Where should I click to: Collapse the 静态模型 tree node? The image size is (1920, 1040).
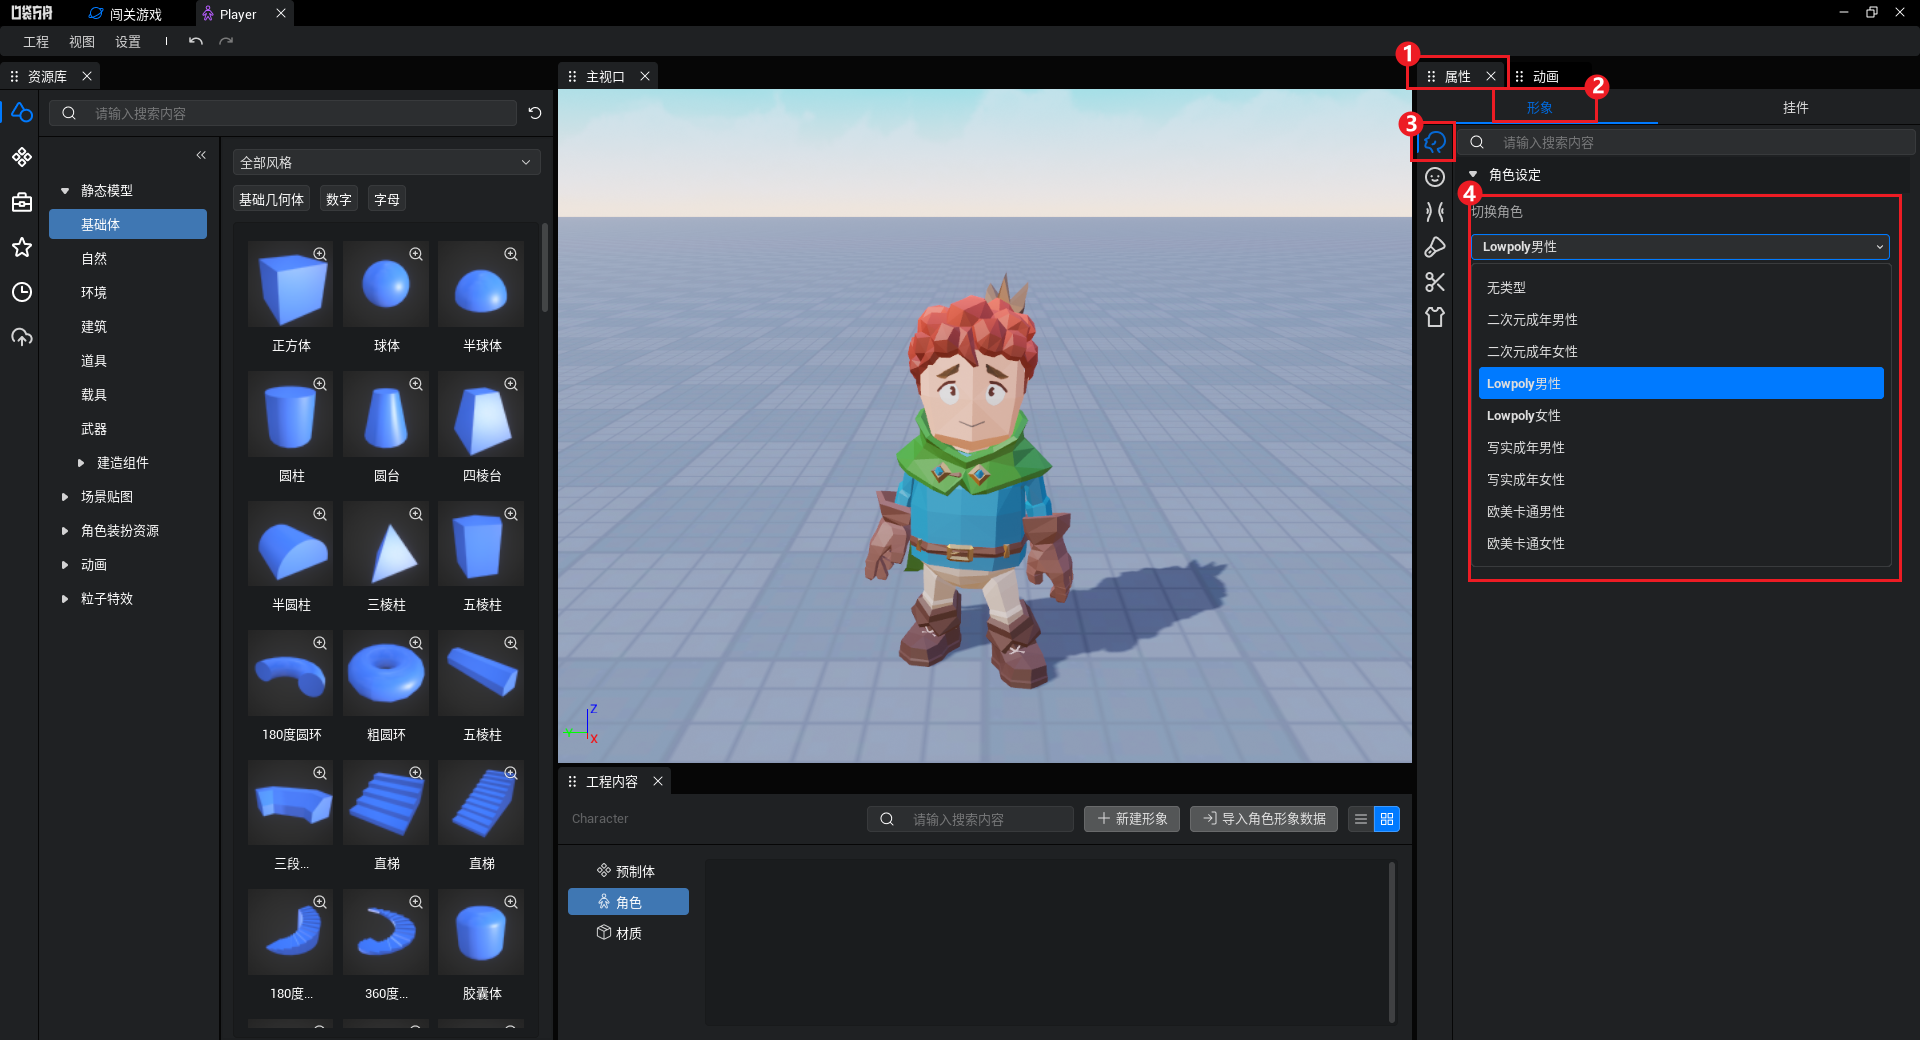click(x=65, y=190)
